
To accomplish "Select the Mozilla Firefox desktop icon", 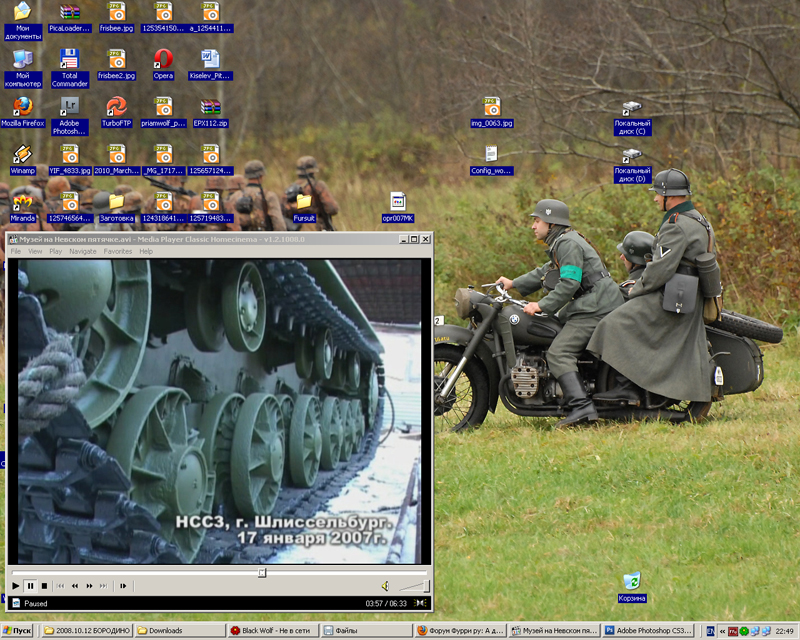I will (22, 107).
